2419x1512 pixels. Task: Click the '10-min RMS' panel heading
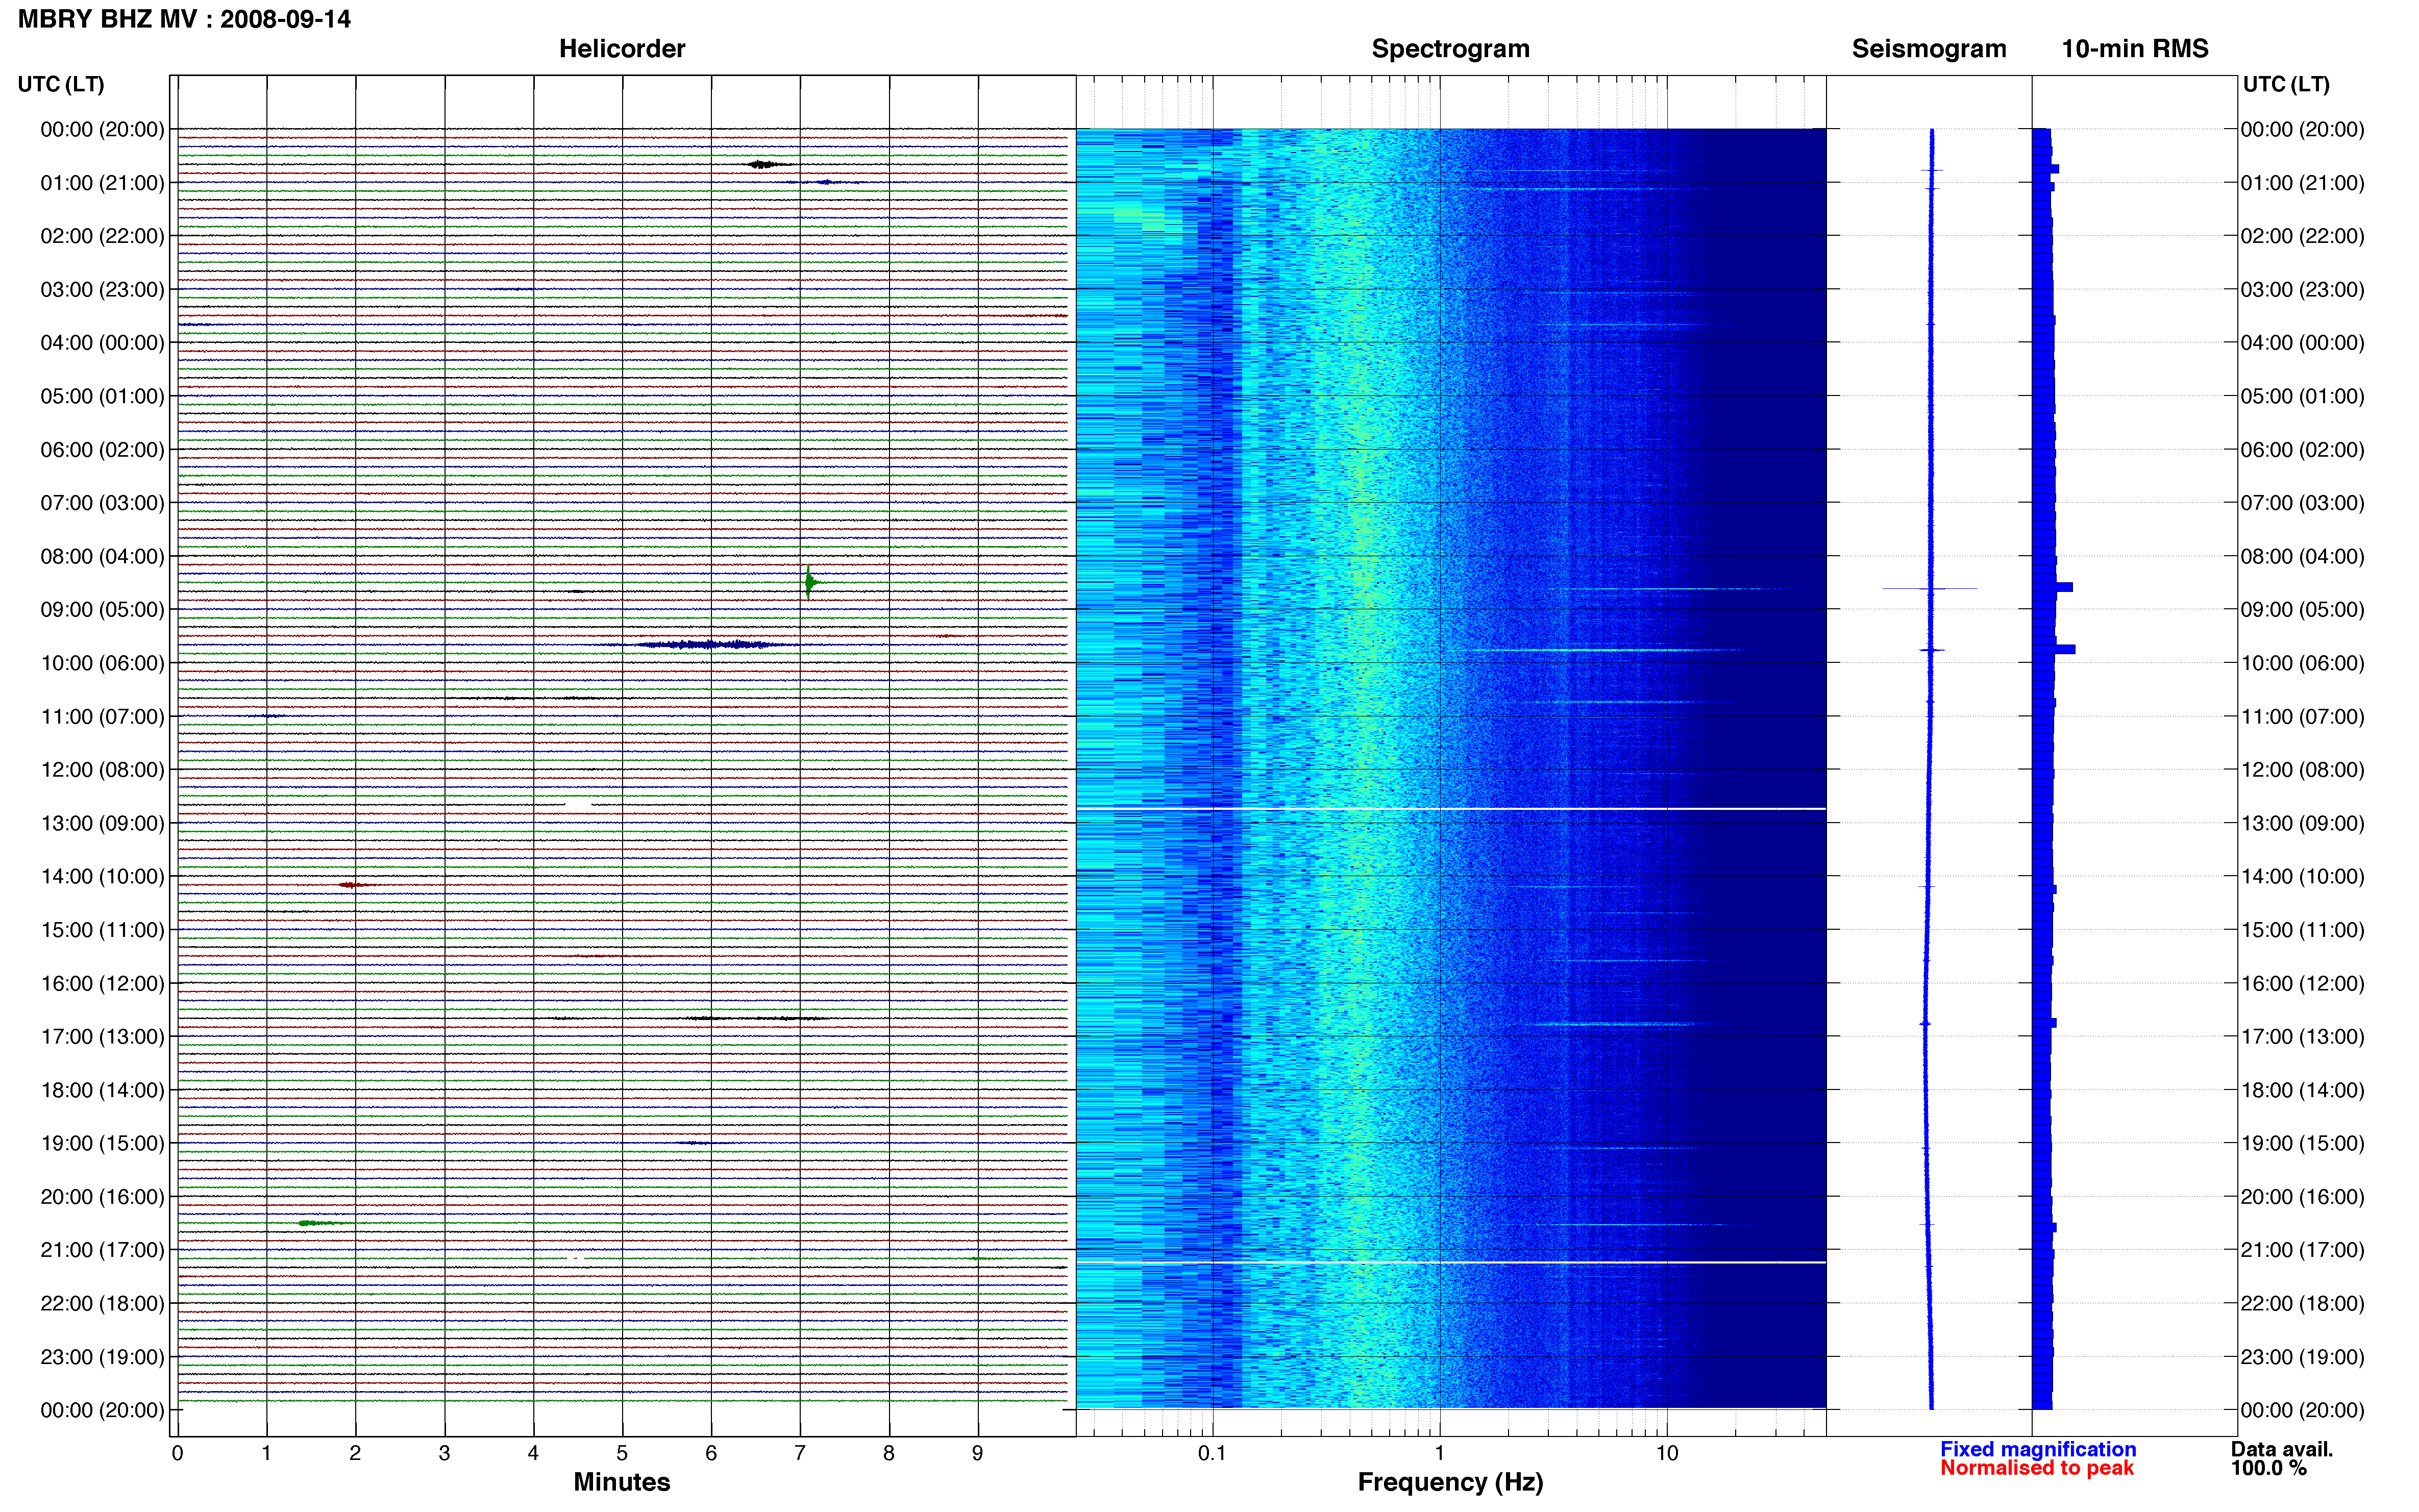click(2134, 49)
